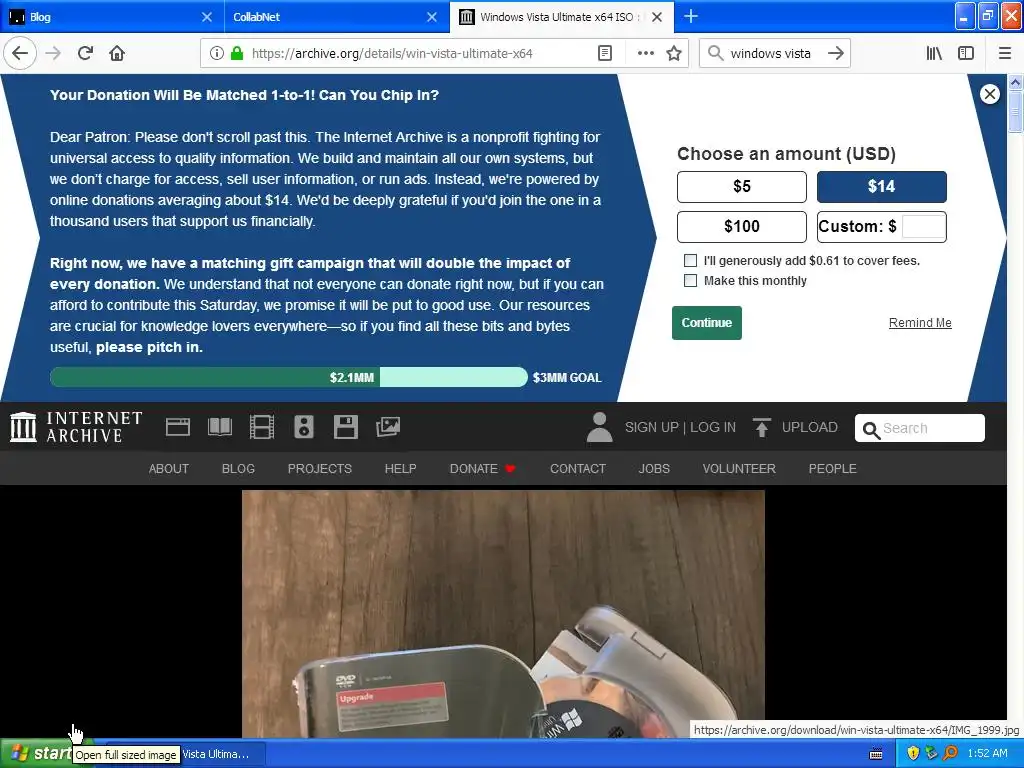Click the UPLOAD link text

point(810,427)
